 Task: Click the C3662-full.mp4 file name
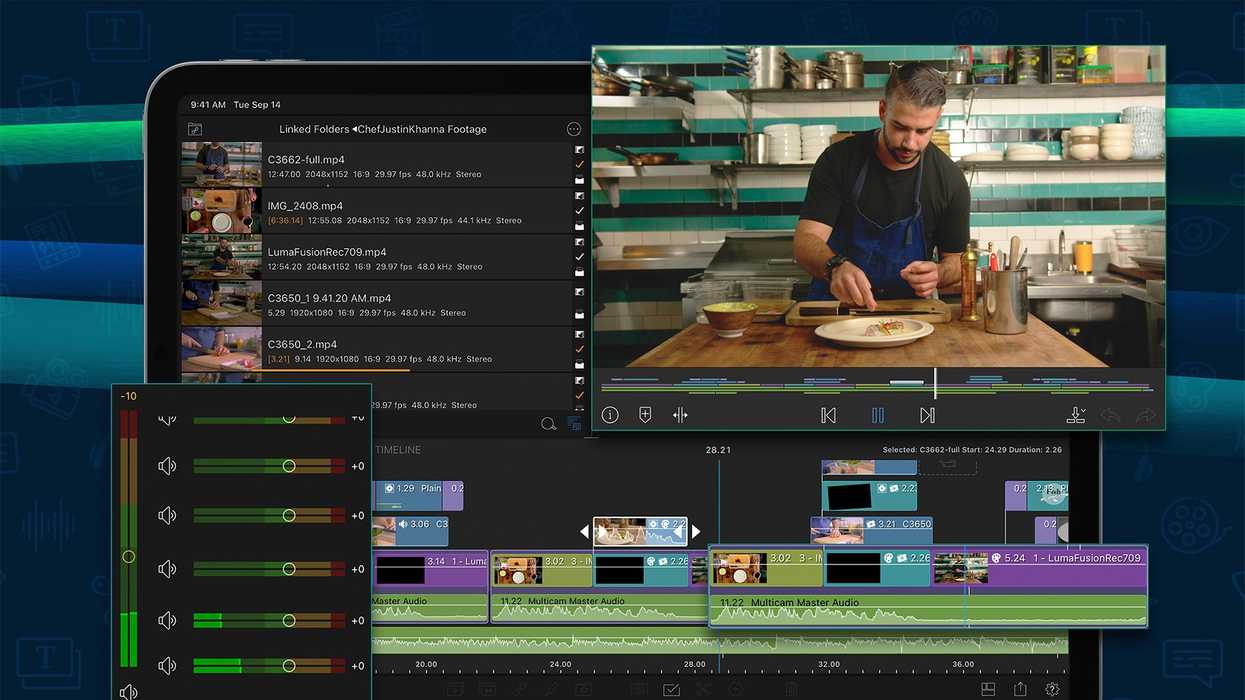[306, 160]
